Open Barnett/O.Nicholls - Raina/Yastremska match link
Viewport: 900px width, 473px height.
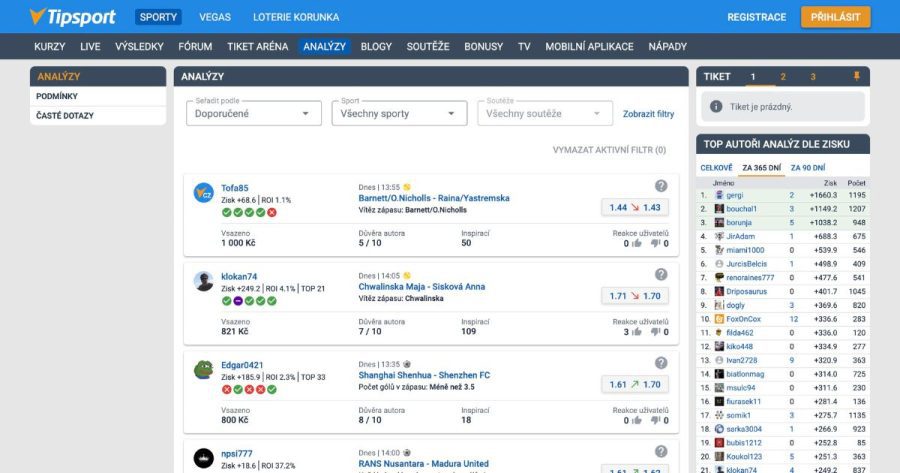[x=434, y=198]
